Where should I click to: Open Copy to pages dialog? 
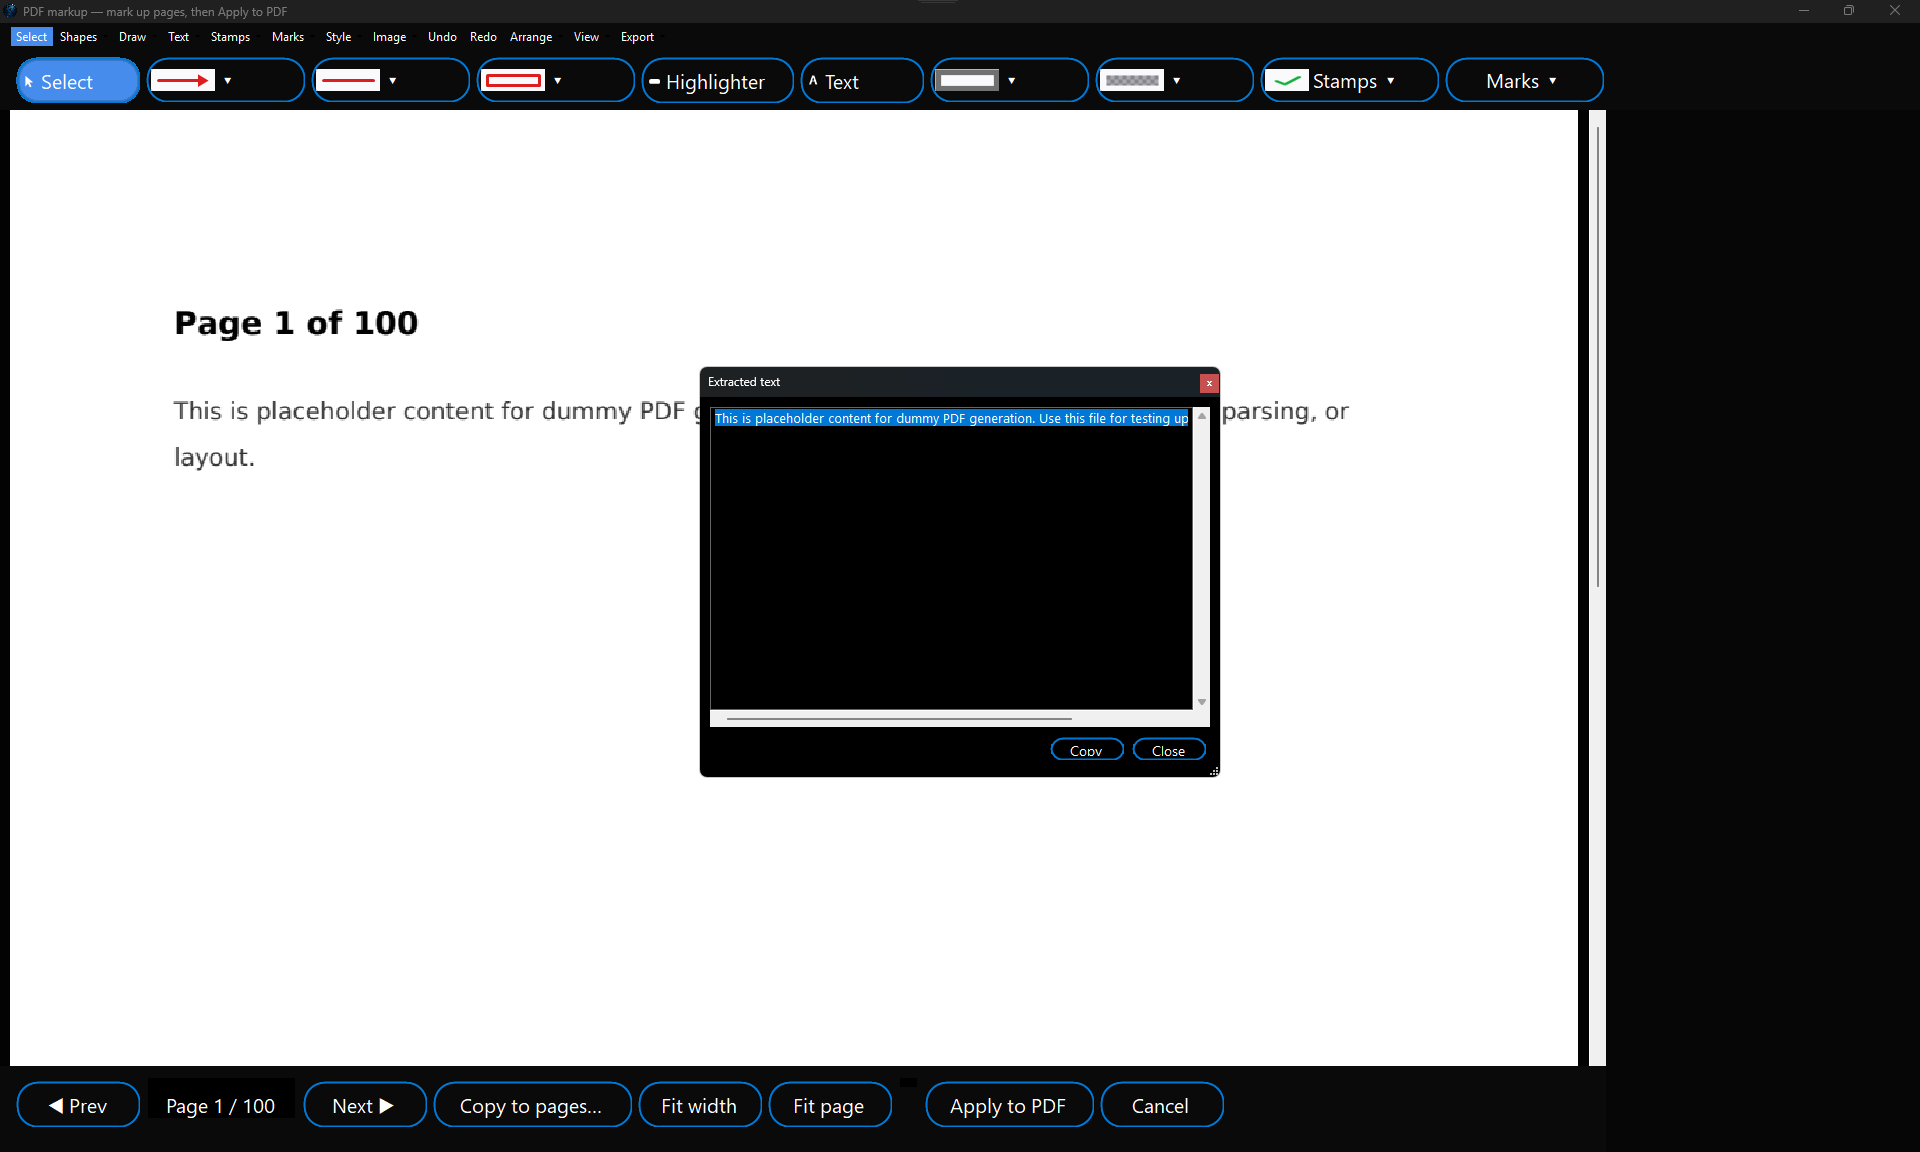pos(532,1105)
